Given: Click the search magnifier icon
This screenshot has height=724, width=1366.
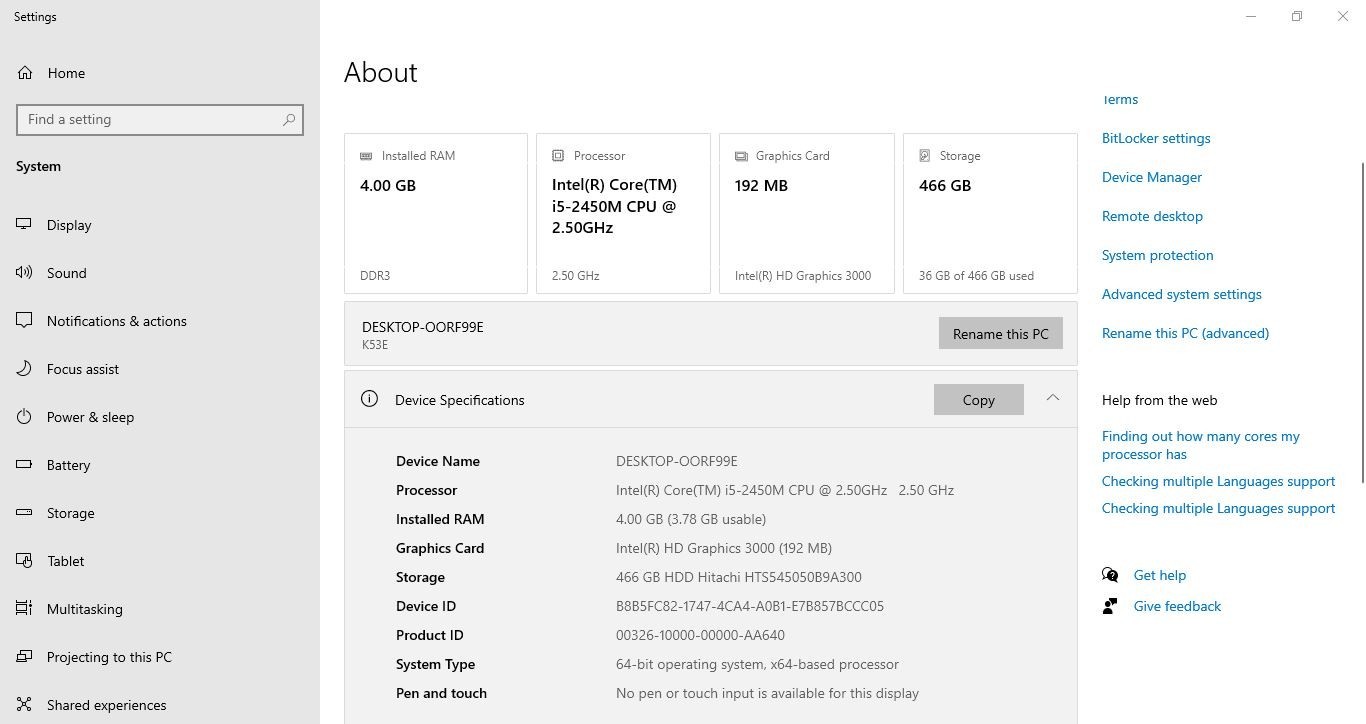Looking at the screenshot, I should point(289,119).
